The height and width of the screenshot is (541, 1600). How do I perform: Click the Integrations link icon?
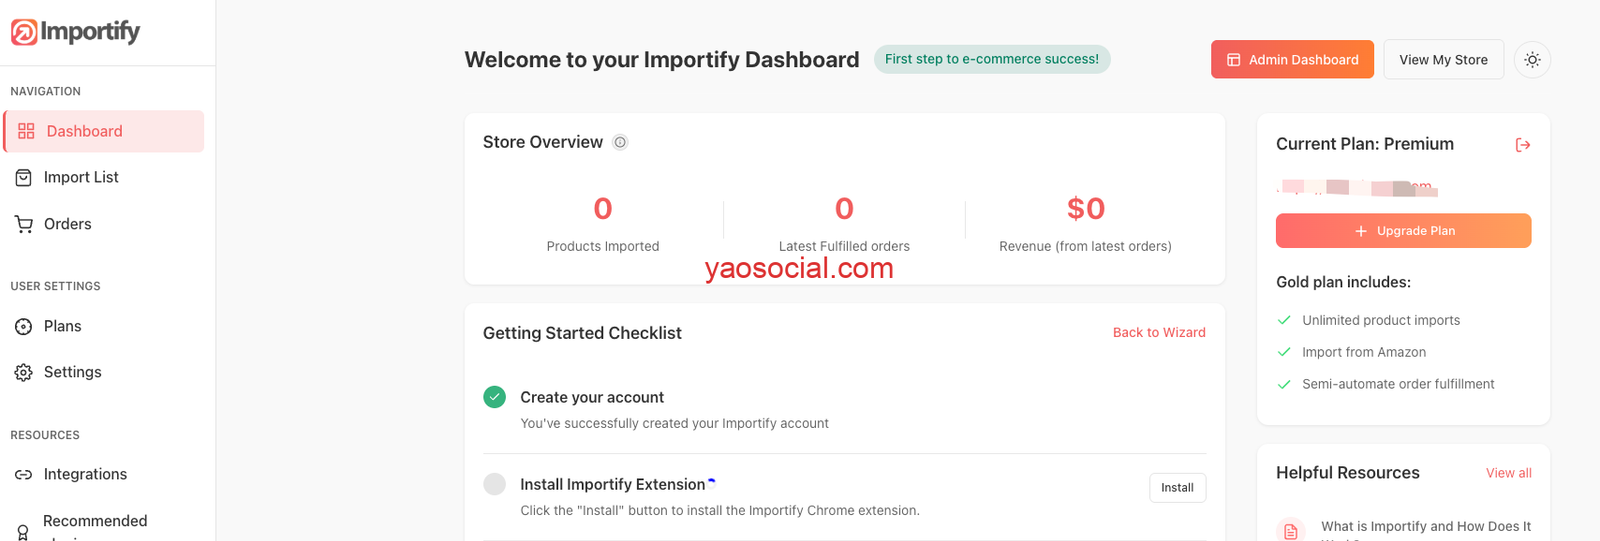pyautogui.click(x=24, y=474)
